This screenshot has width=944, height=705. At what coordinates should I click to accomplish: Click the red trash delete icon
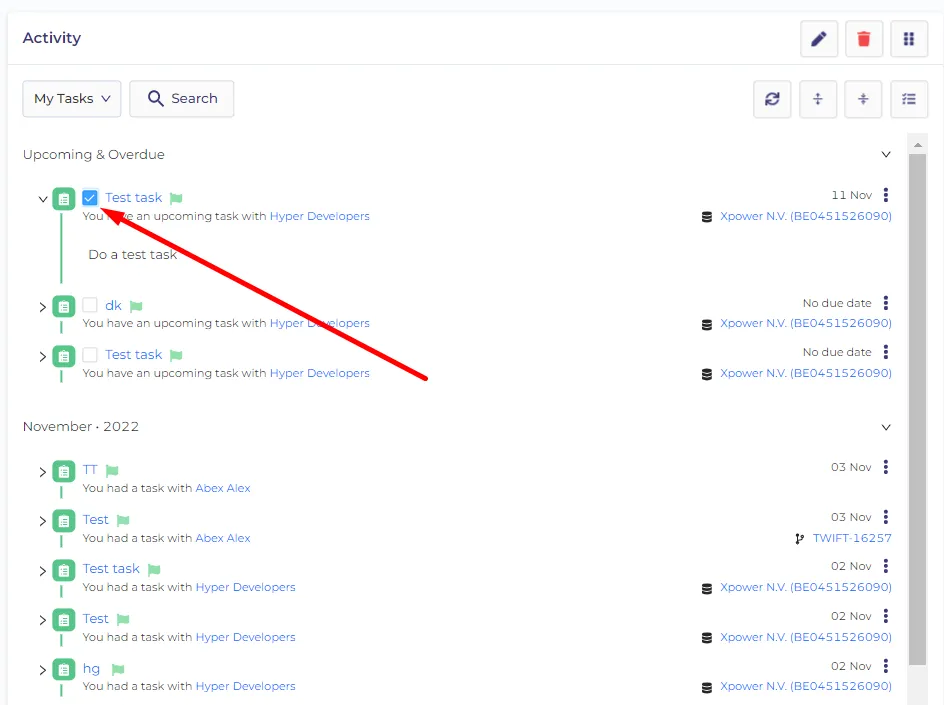(864, 39)
